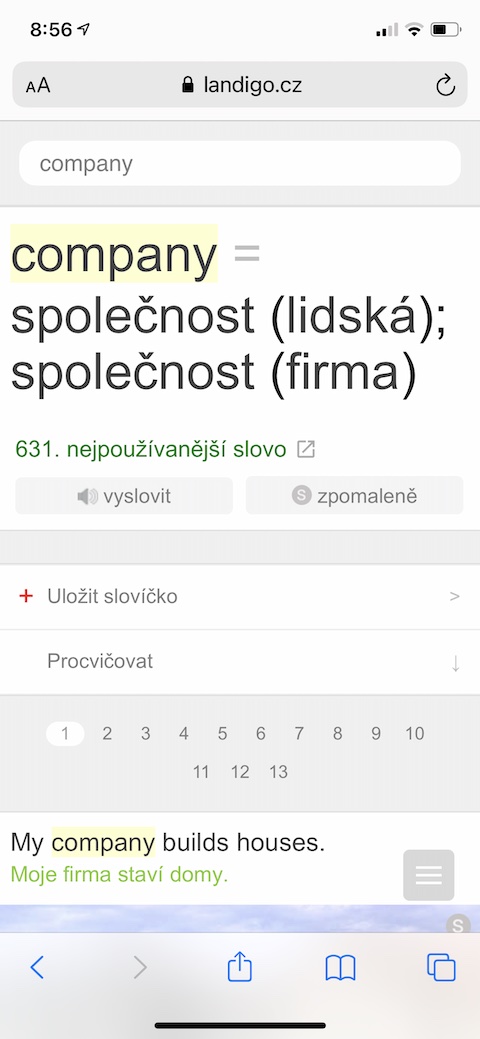Viewport: 480px width, 1039px height.
Task: Select example page 2
Action: click(107, 734)
